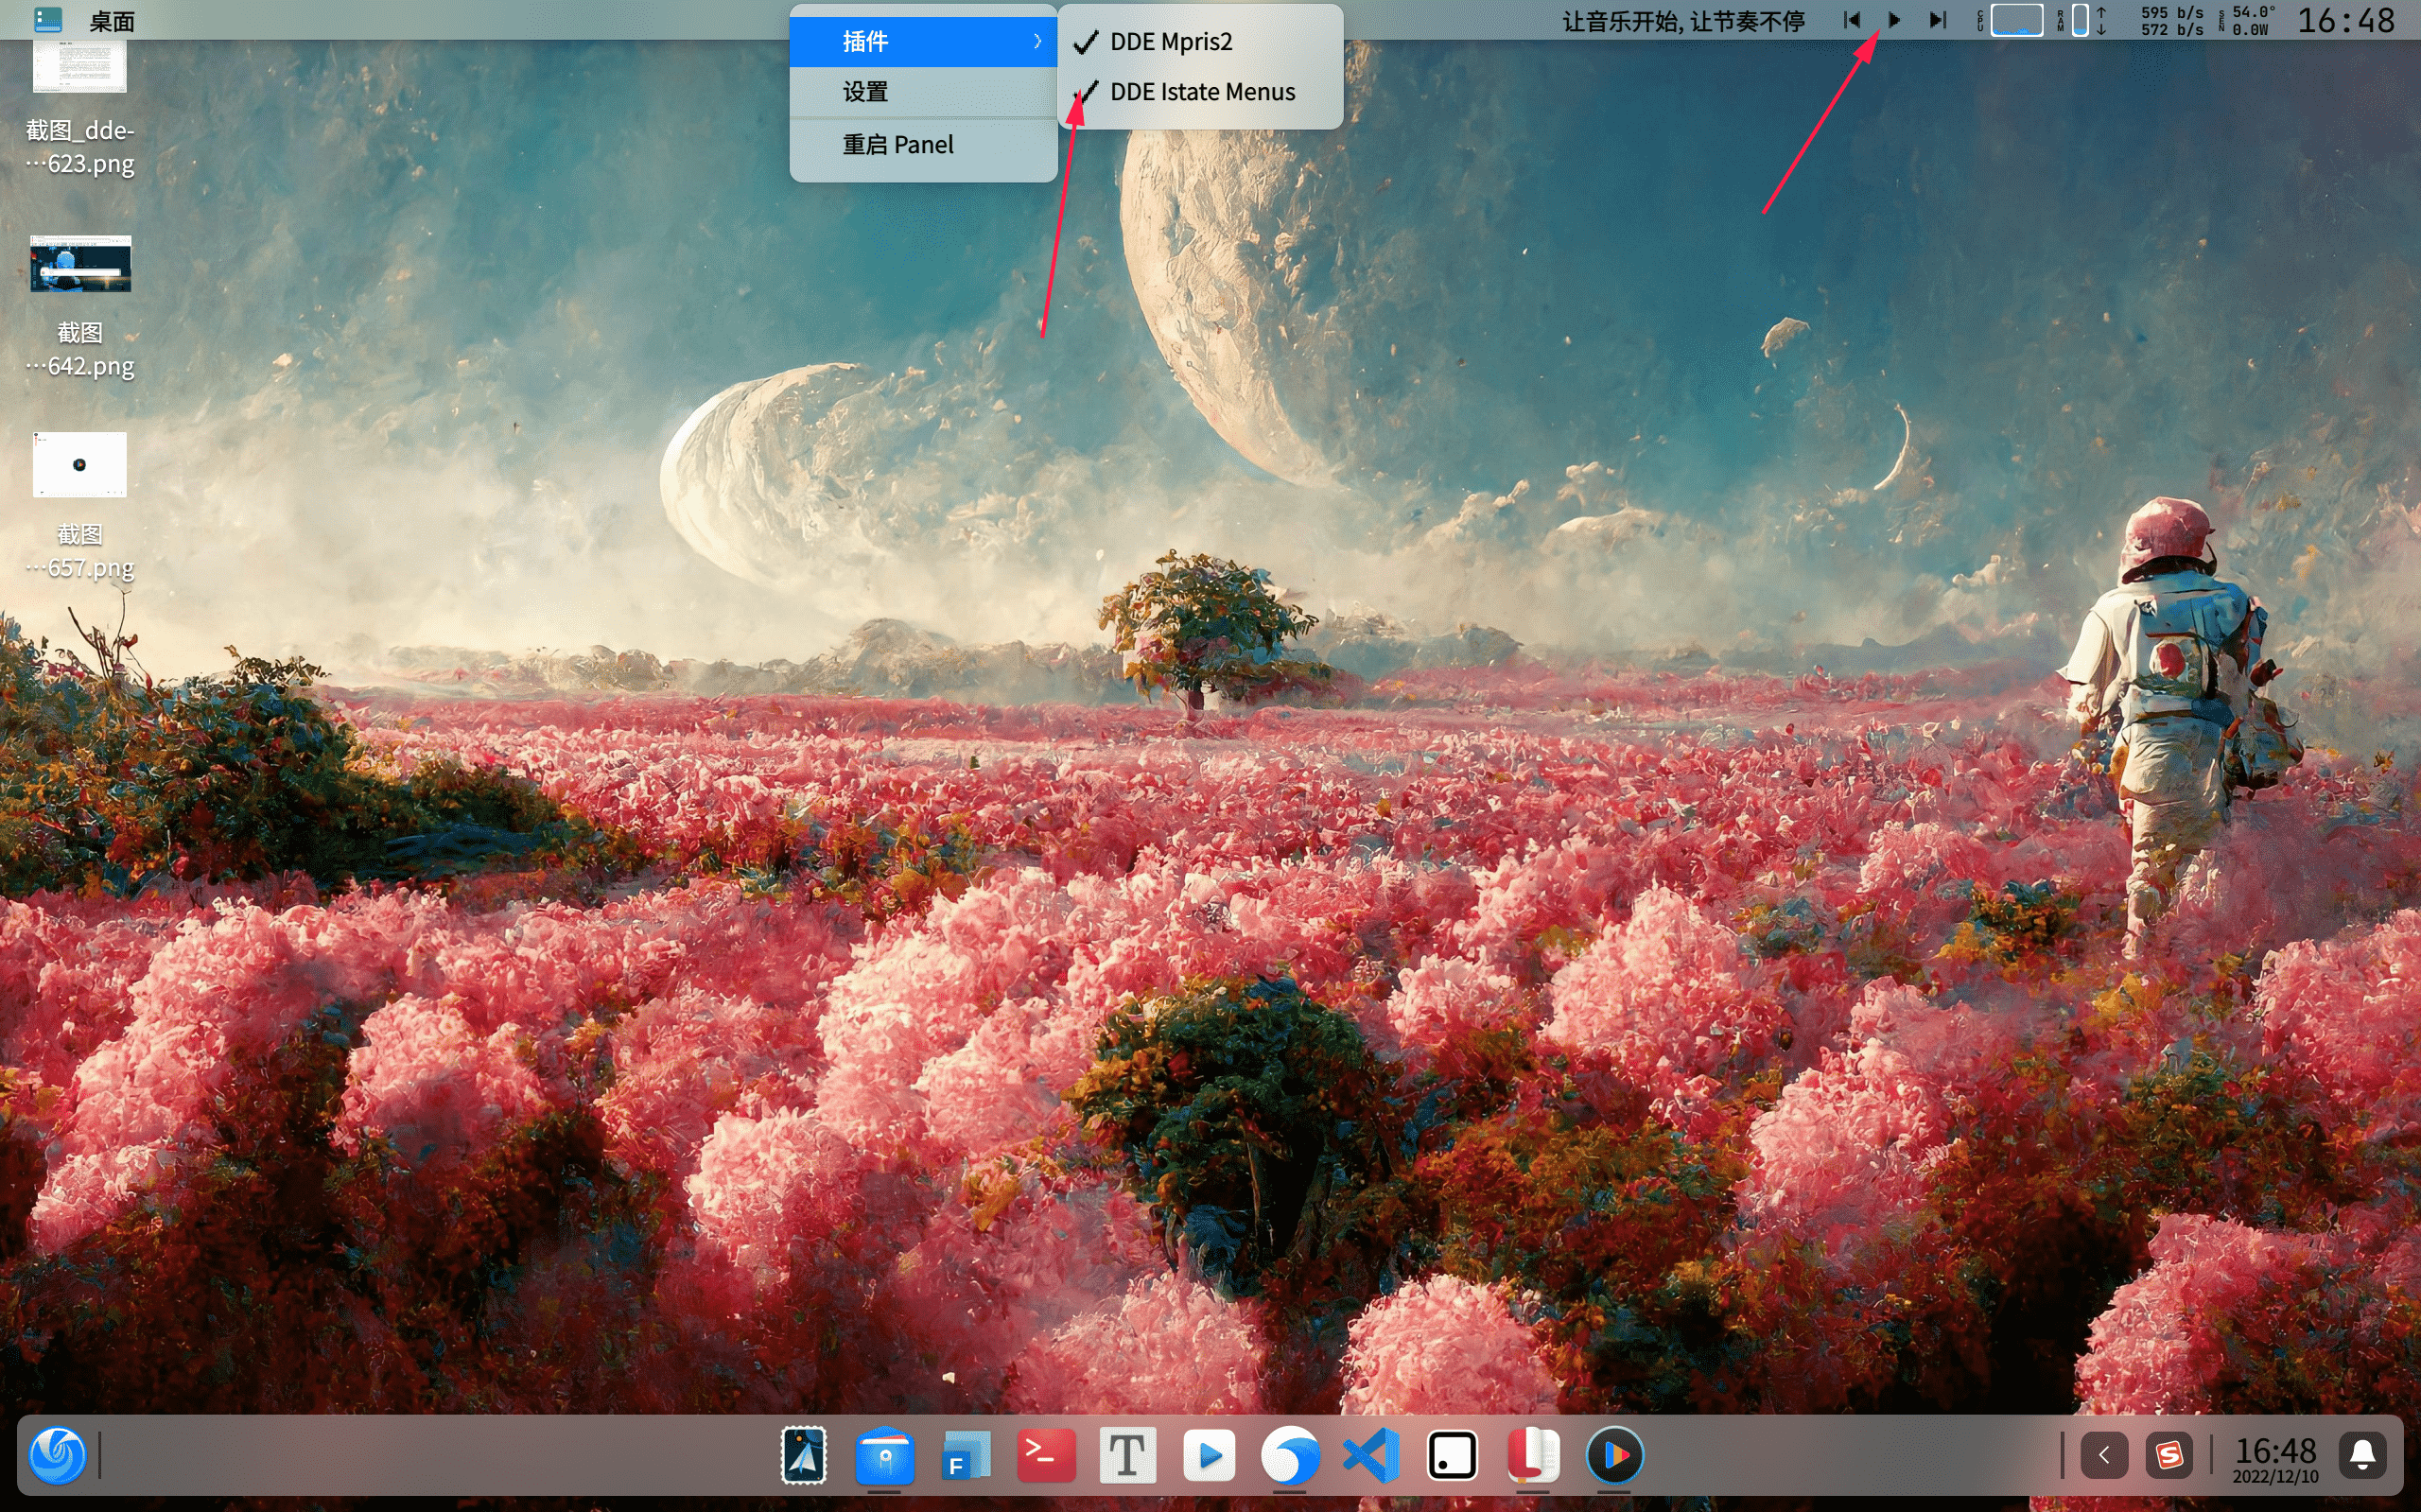Click the song title 让音乐开始, 让节奏不停
The height and width of the screenshot is (1512, 2421).
coord(1685,20)
